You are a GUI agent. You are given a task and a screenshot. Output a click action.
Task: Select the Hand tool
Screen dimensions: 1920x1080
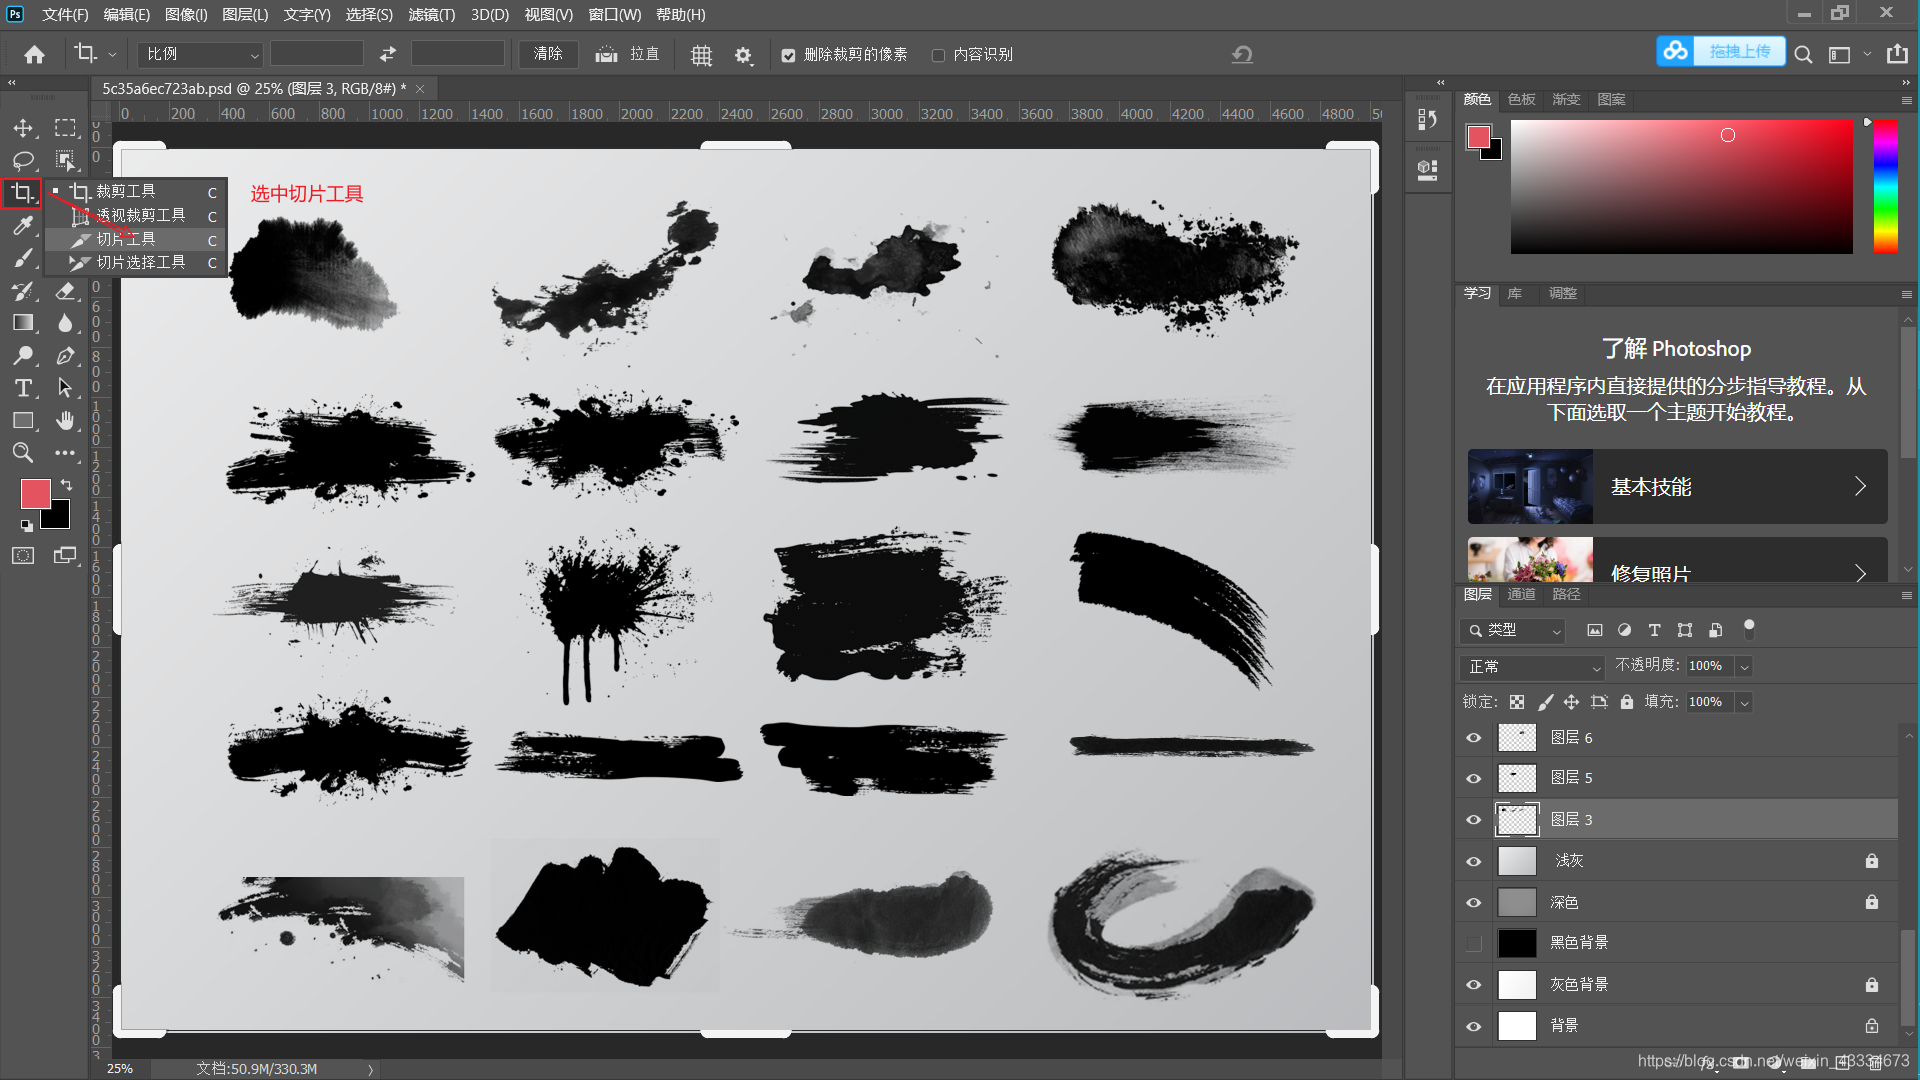point(65,421)
